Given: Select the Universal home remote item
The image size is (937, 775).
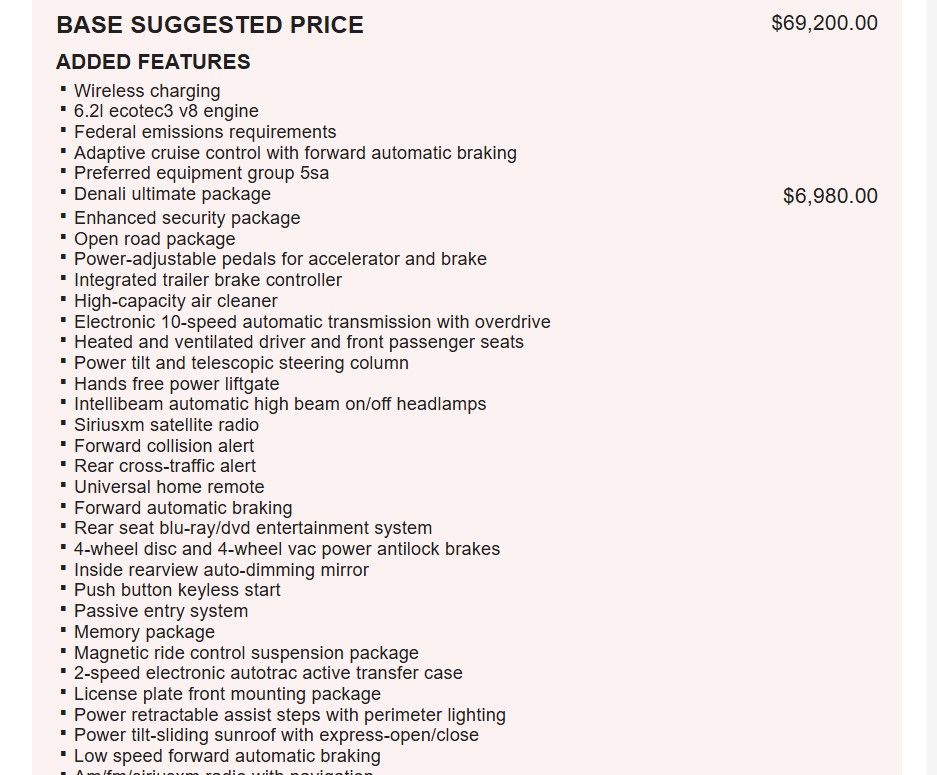Looking at the screenshot, I should (x=169, y=487).
